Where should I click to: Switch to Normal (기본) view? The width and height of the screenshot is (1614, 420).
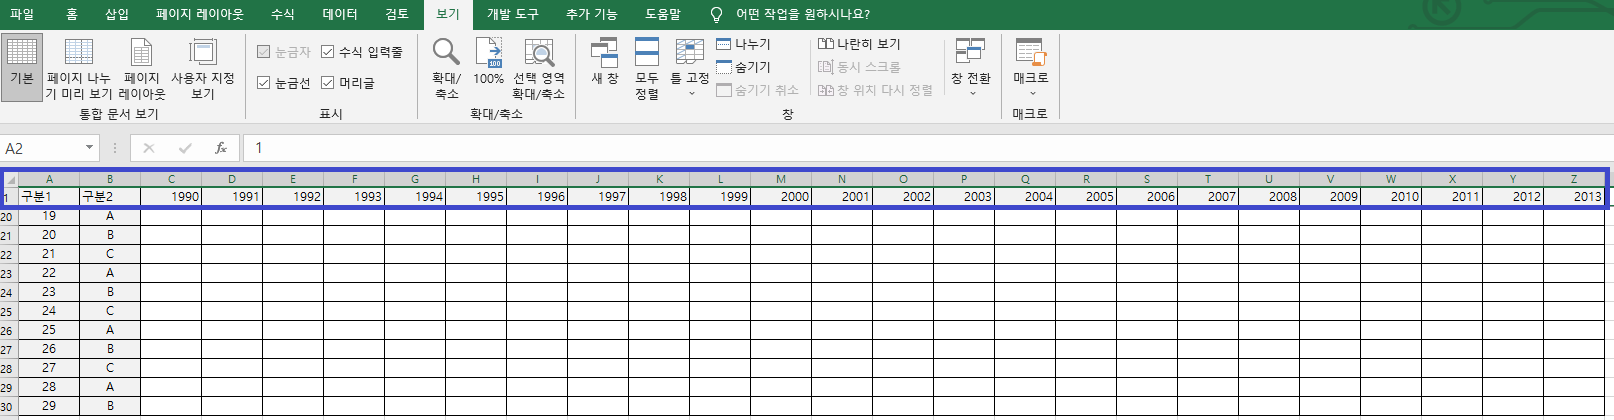click(x=22, y=67)
